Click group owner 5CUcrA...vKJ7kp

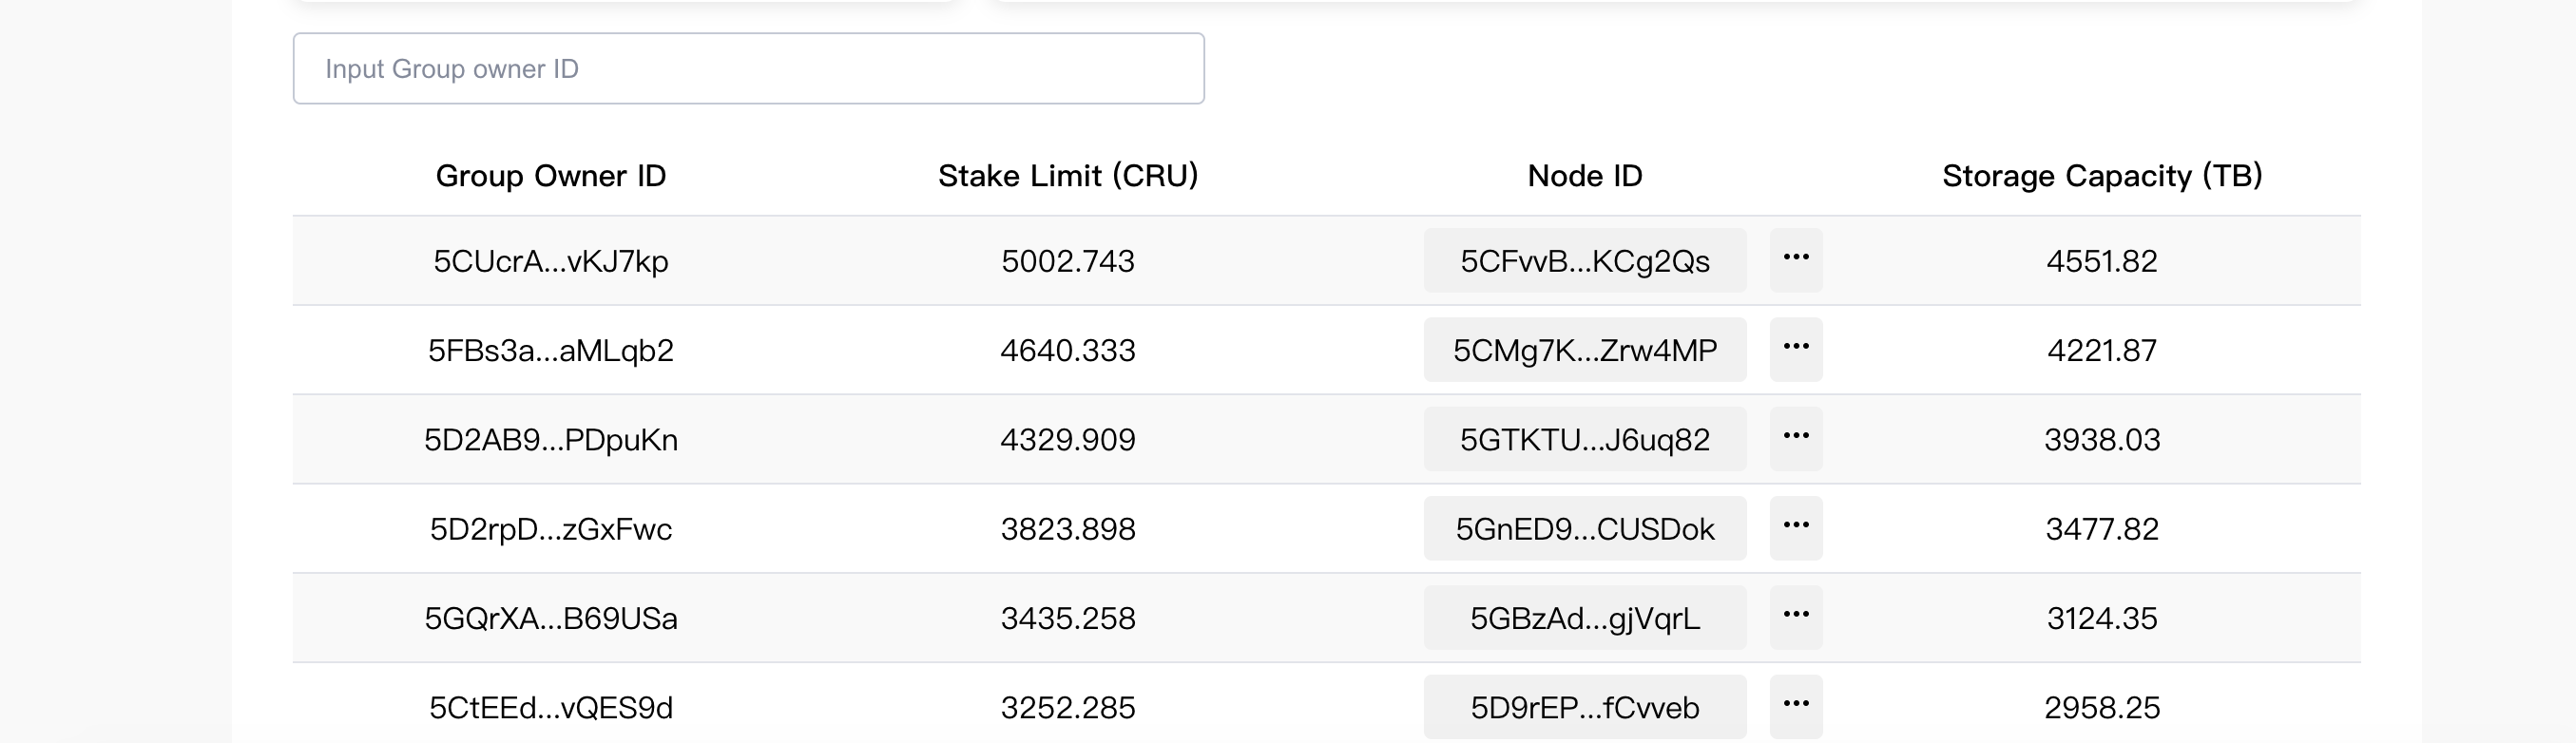point(551,261)
